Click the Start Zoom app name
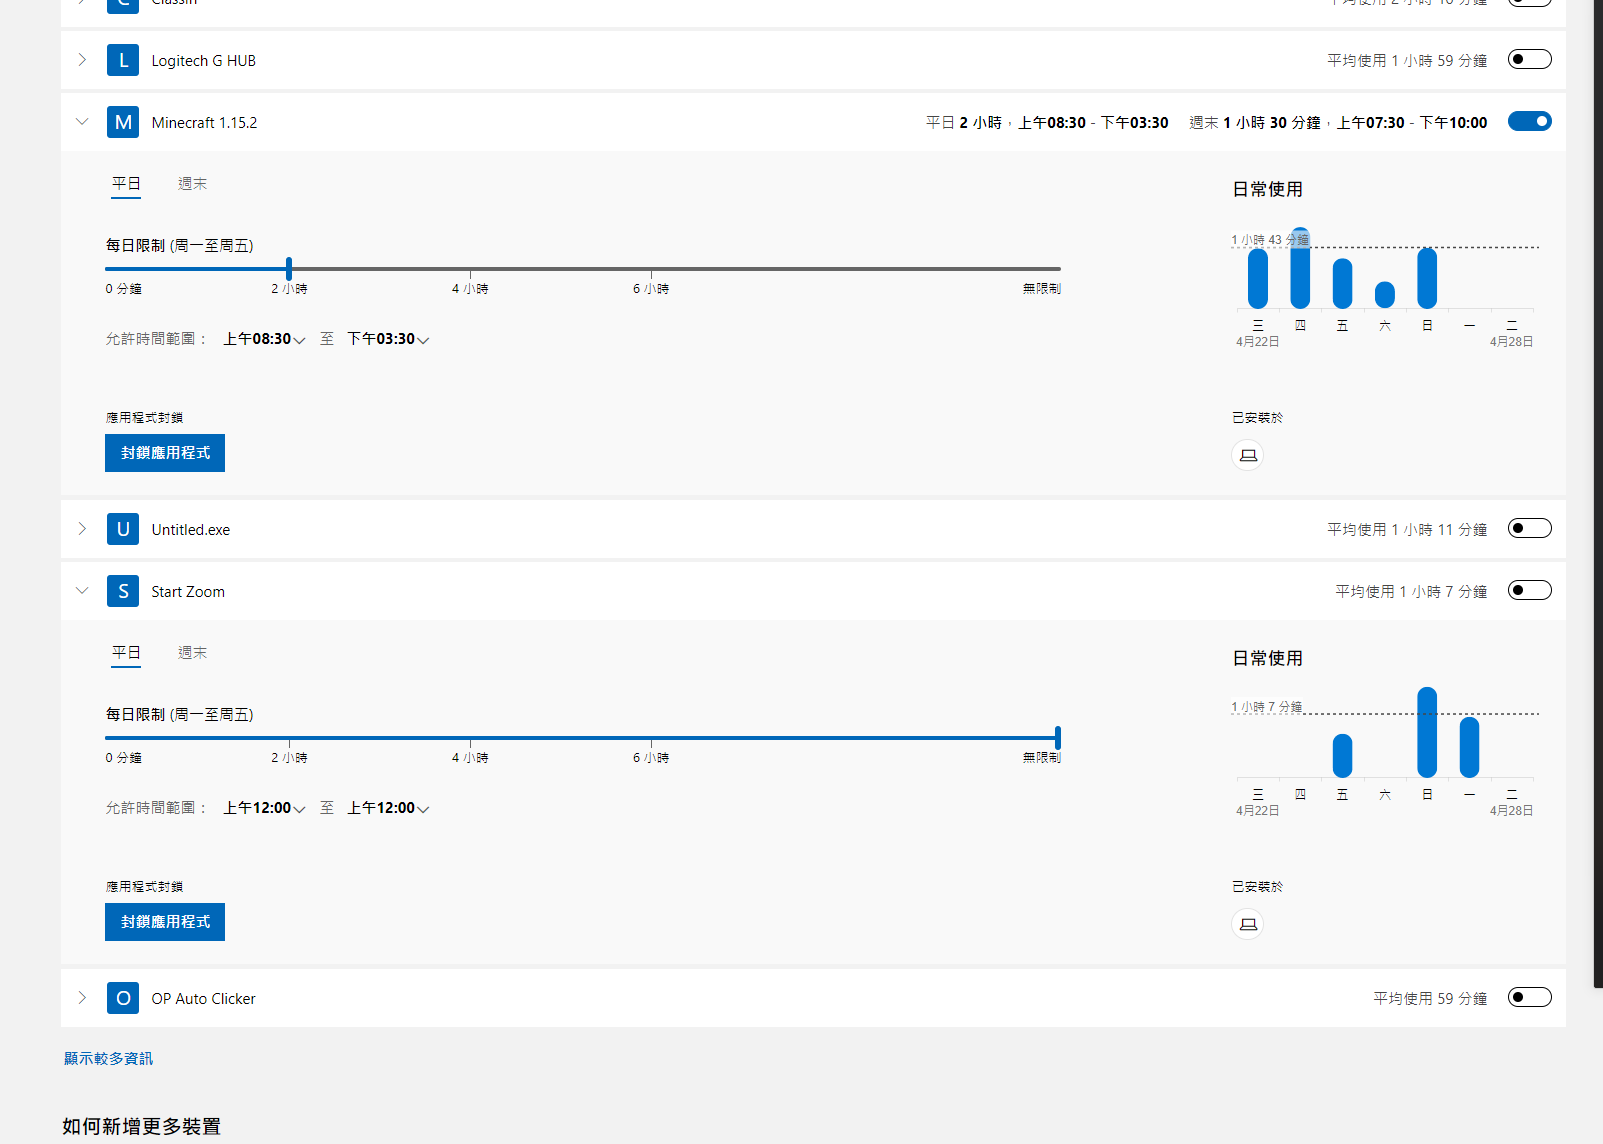 click(x=188, y=592)
